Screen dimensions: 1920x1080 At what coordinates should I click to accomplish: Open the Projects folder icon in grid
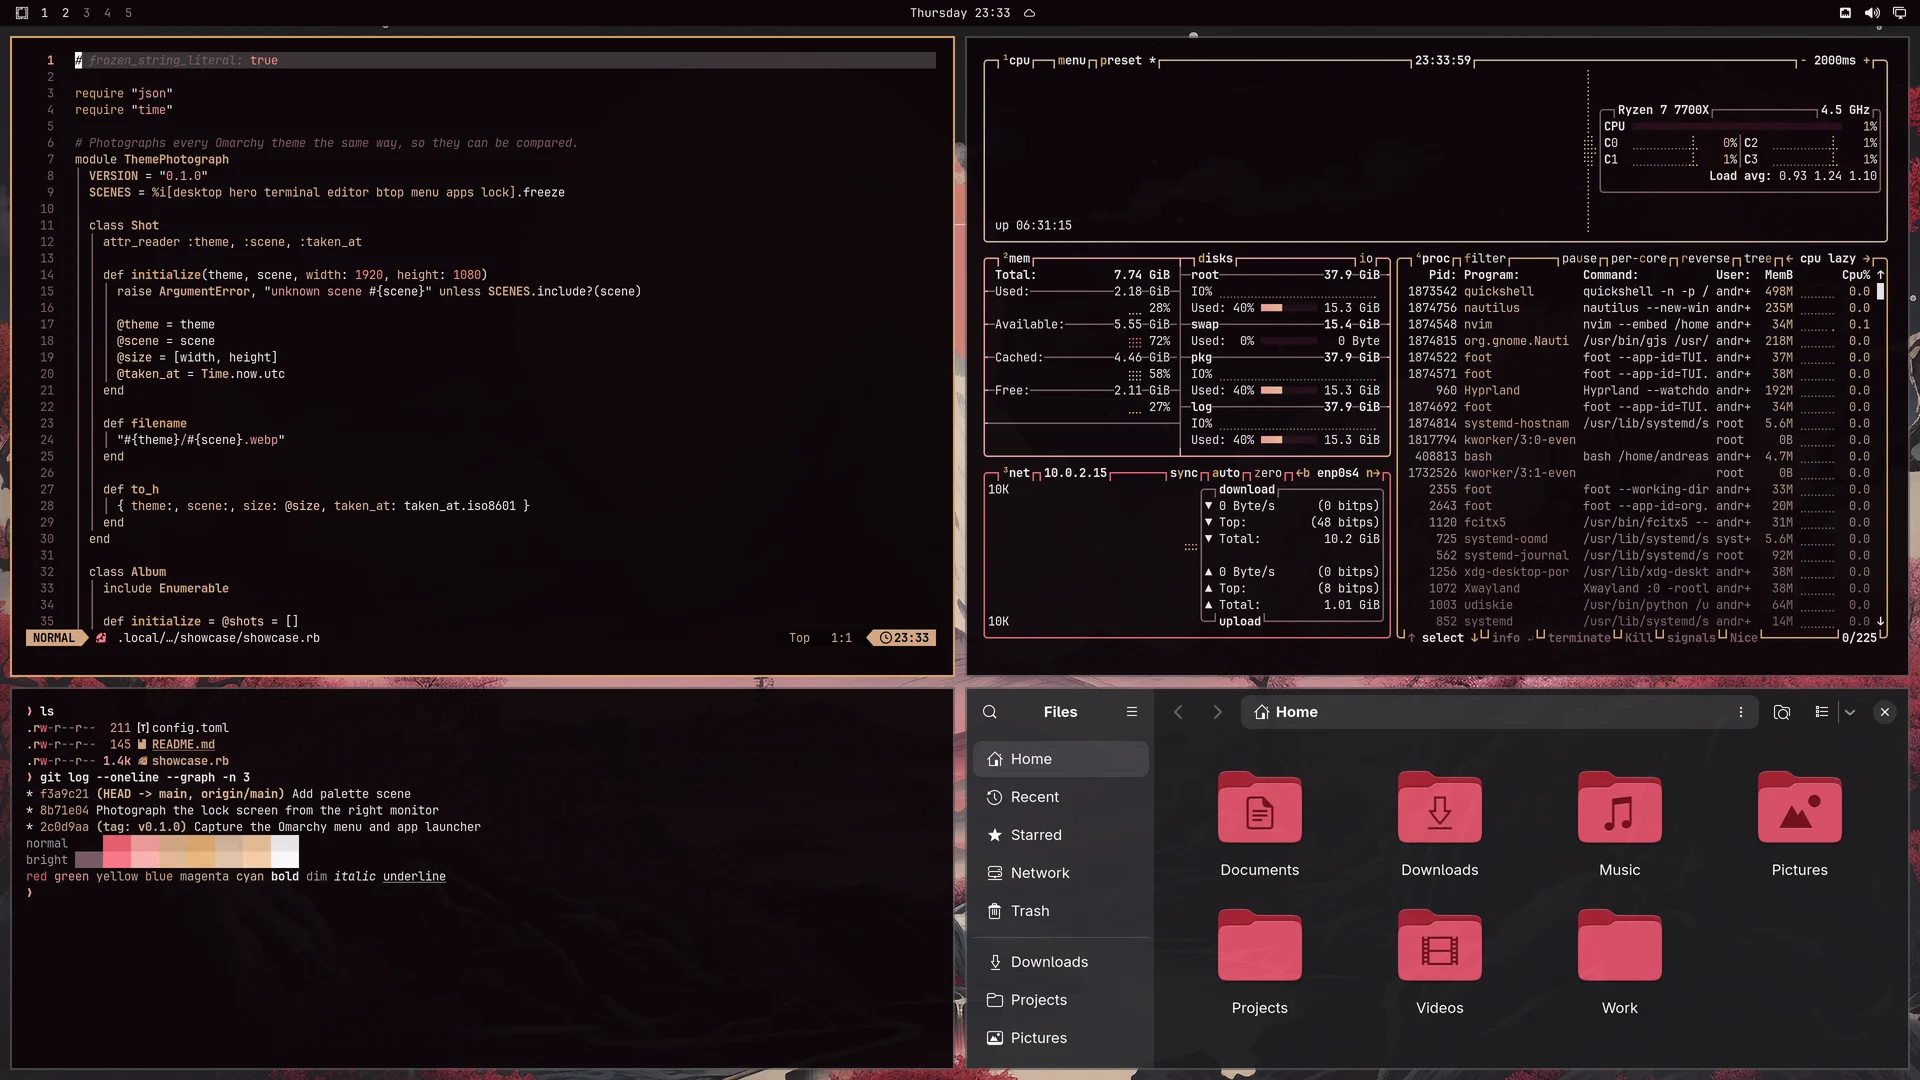point(1259,963)
